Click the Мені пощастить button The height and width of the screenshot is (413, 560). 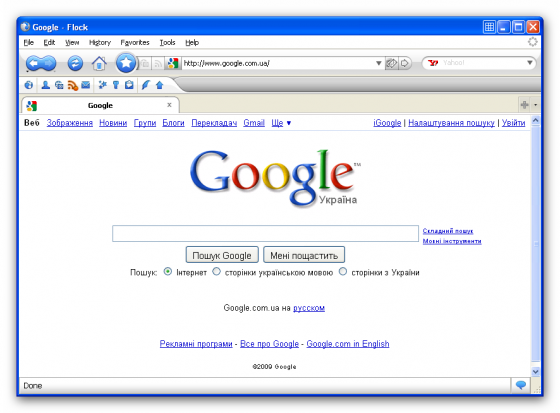[x=304, y=255]
